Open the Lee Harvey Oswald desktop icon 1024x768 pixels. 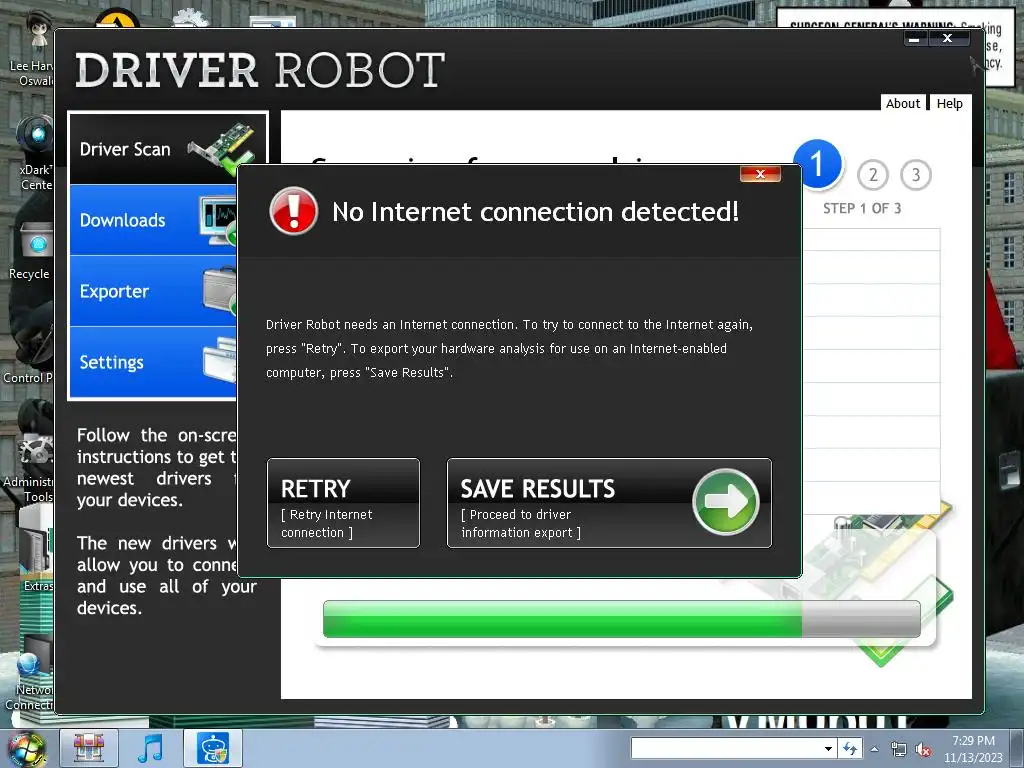pyautogui.click(x=31, y=49)
